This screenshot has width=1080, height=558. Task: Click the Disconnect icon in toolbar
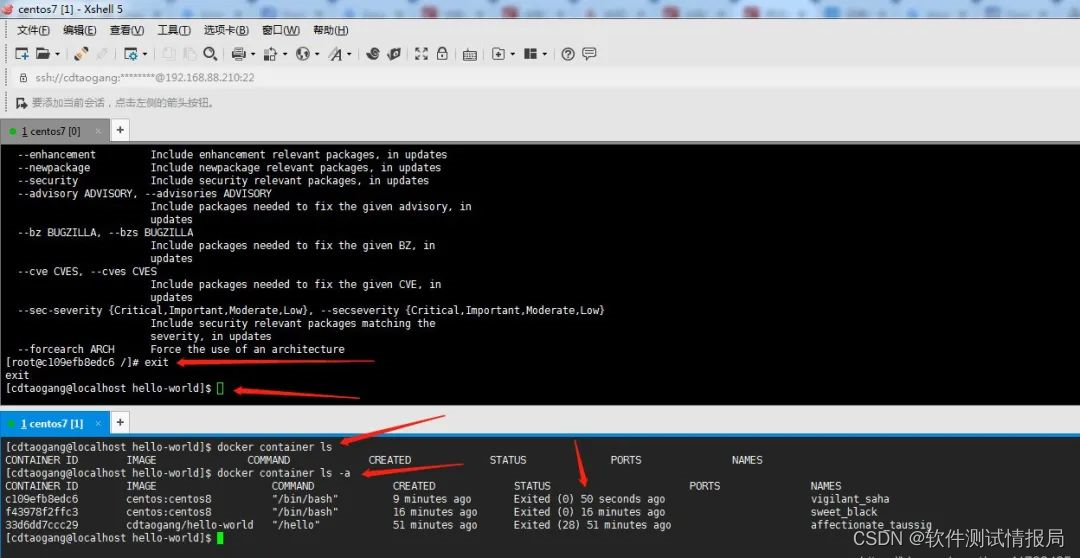[x=102, y=54]
